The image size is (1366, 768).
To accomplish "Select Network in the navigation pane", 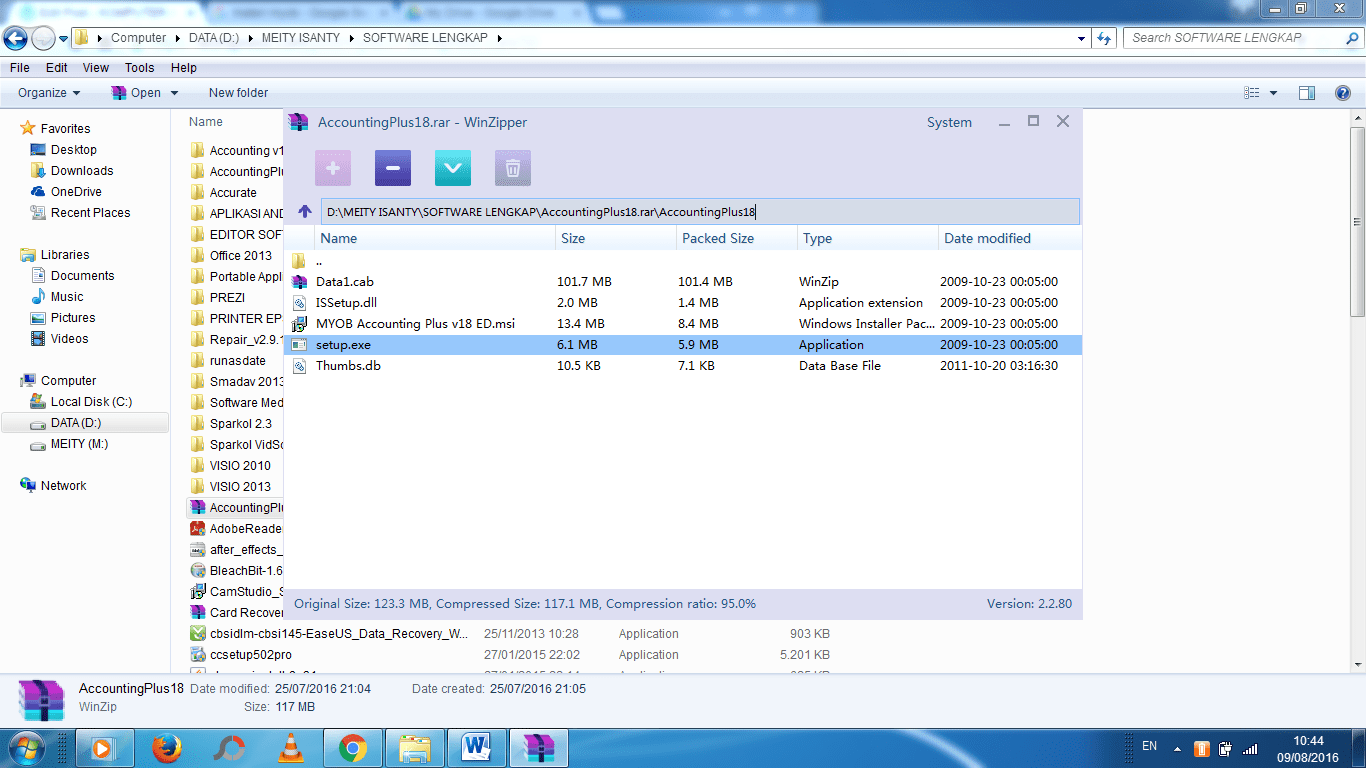I will (63, 486).
